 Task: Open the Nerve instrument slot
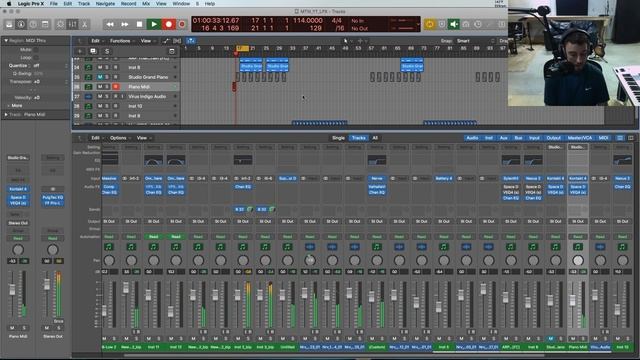pos(377,178)
